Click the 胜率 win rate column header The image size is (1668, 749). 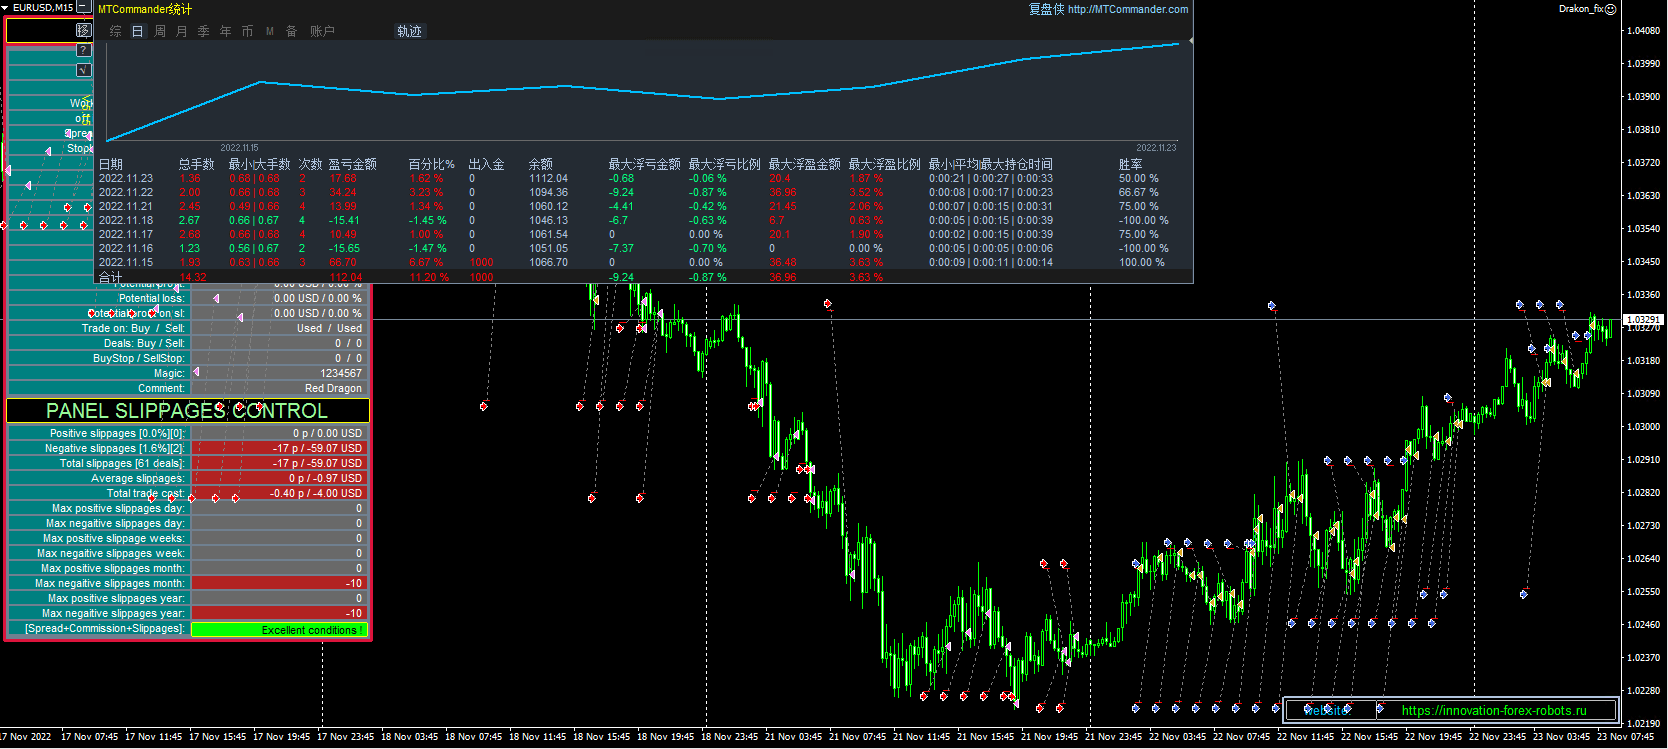pyautogui.click(x=1130, y=164)
